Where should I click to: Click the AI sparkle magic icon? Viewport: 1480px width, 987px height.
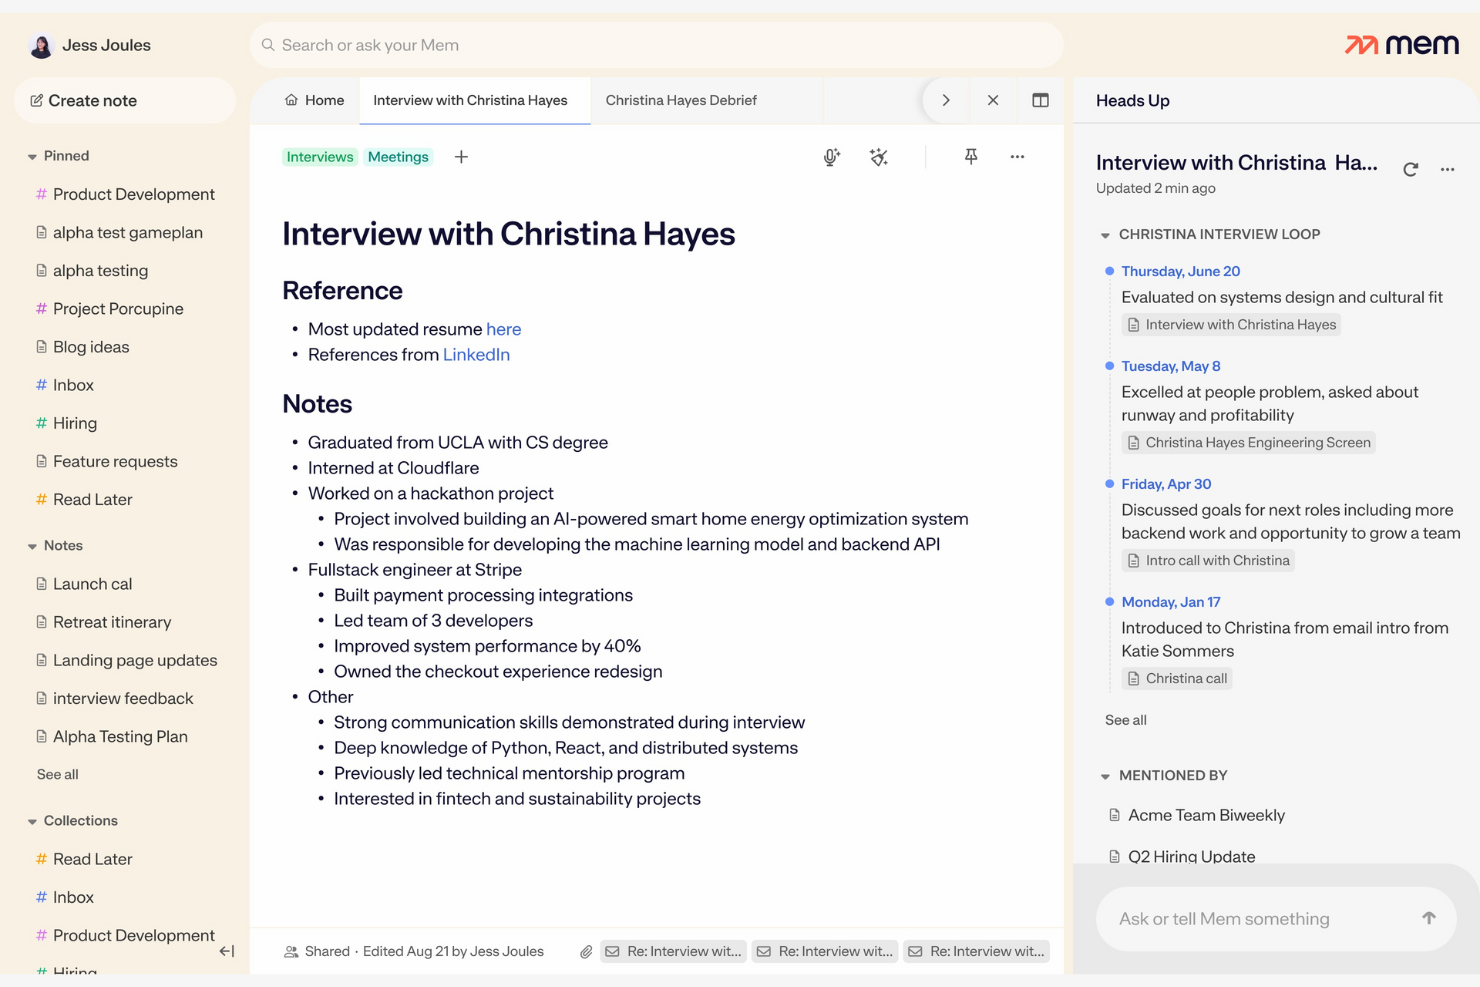pyautogui.click(x=879, y=157)
